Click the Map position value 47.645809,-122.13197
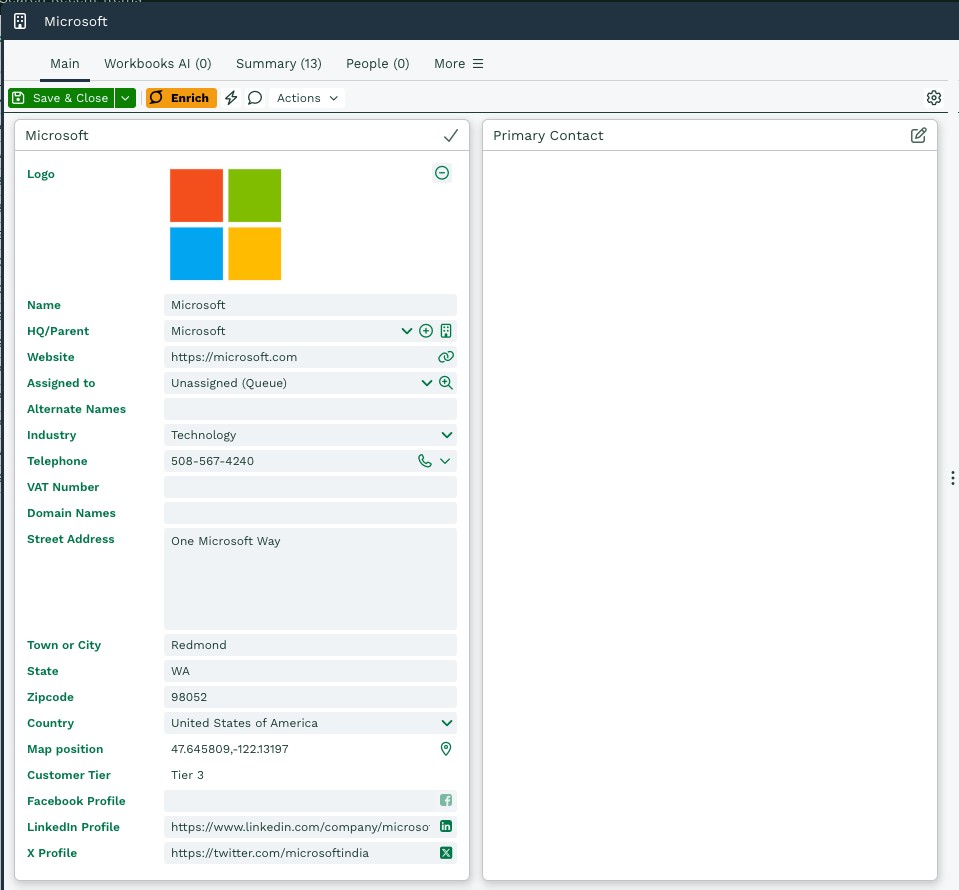This screenshot has height=890, width=959. pos(229,749)
